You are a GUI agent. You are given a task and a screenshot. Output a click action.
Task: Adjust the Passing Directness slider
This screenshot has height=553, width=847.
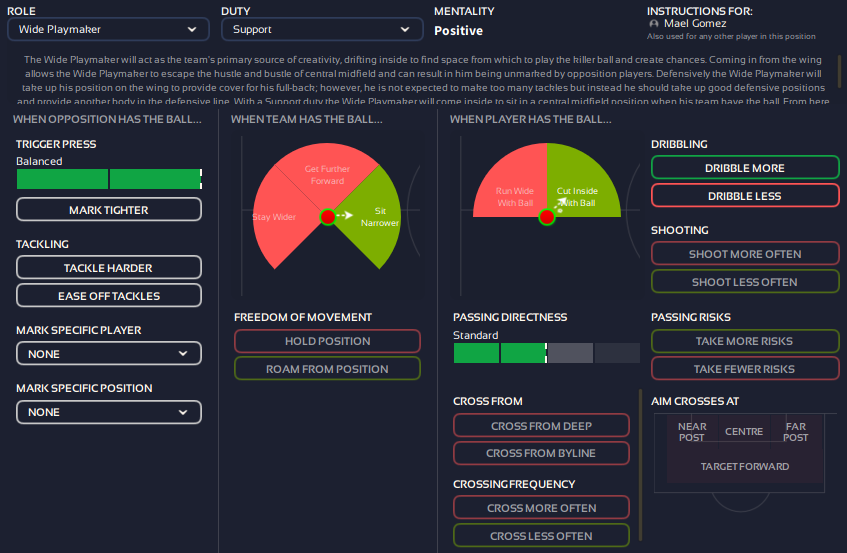pyautogui.click(x=547, y=353)
